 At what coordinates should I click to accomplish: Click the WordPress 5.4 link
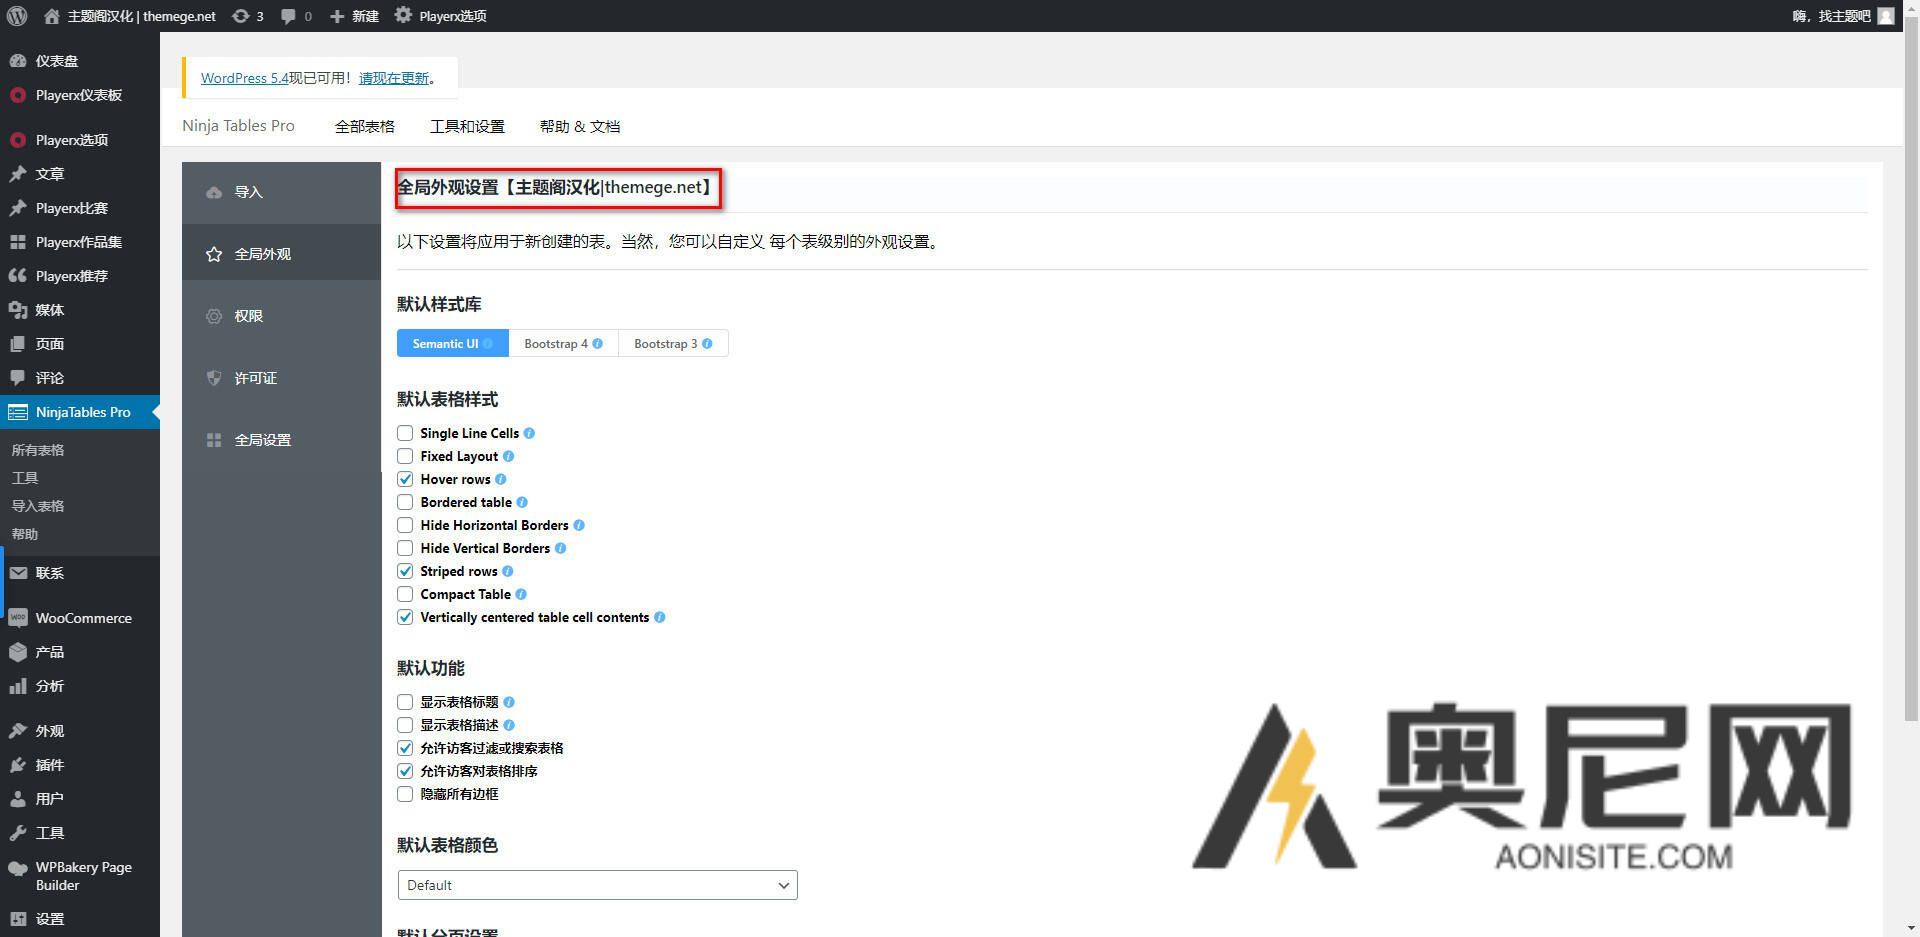point(244,78)
